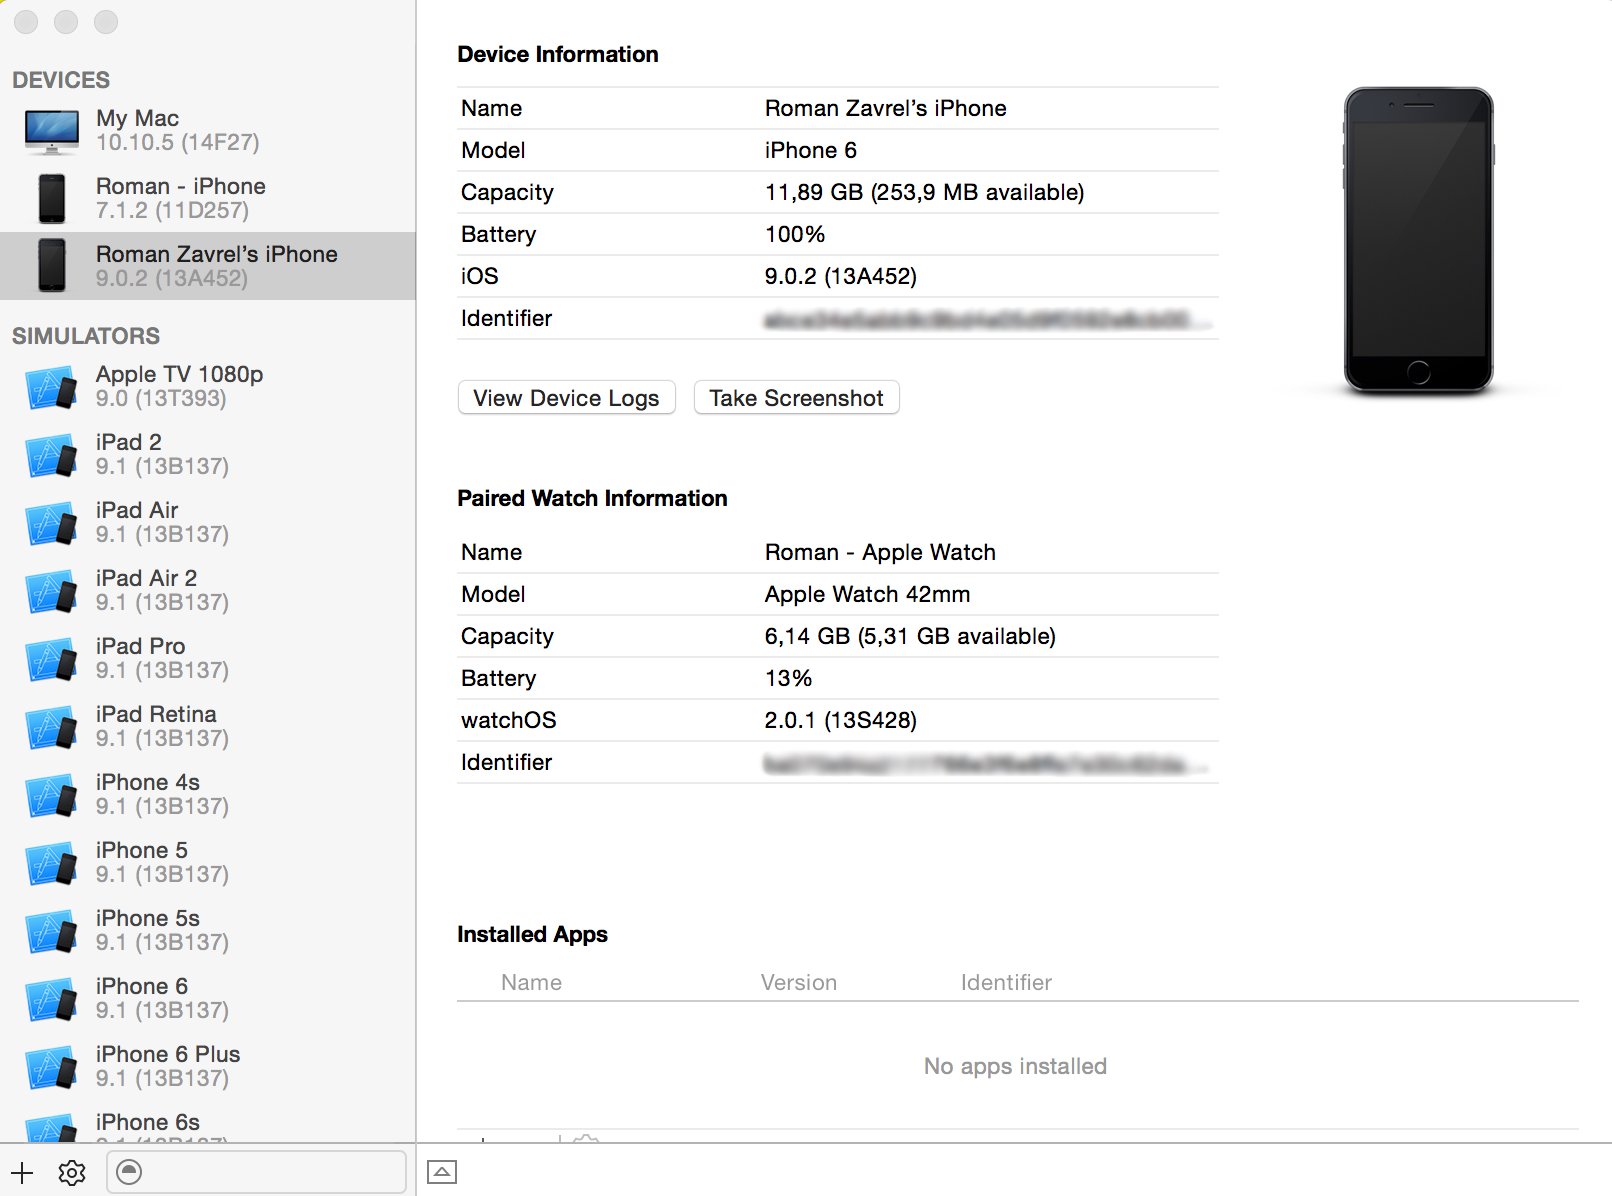Click the DEVICES section header in the sidebar
Viewport: 1612px width, 1196px height.
point(61,80)
